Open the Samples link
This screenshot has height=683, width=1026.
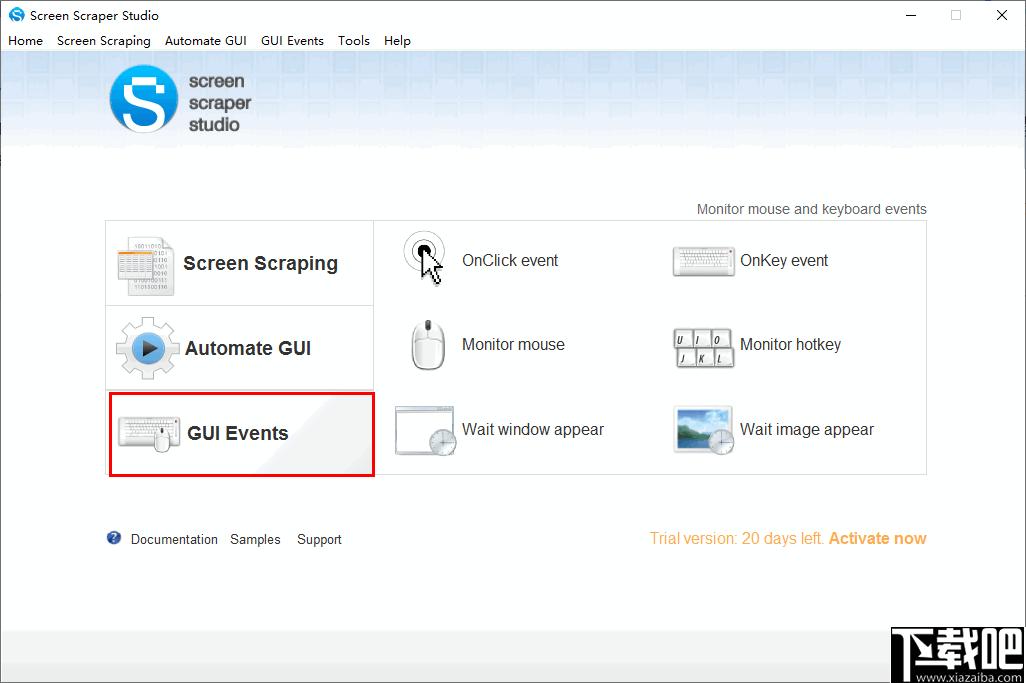click(x=255, y=539)
